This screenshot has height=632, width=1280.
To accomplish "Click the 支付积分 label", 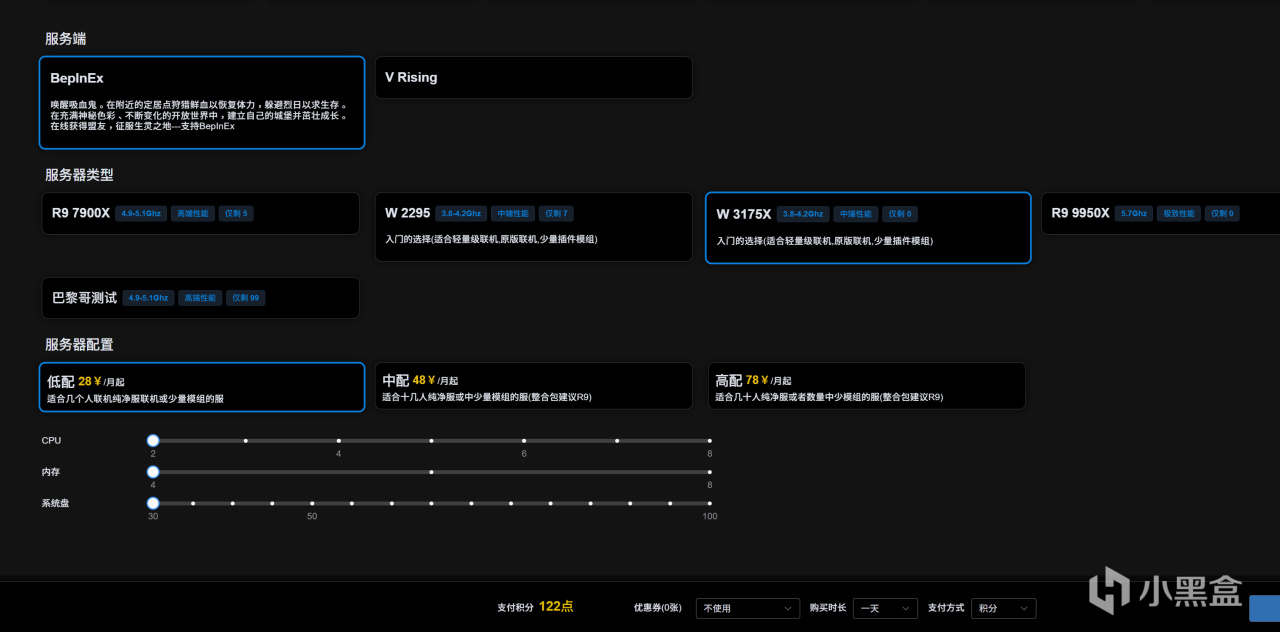I will (x=513, y=607).
